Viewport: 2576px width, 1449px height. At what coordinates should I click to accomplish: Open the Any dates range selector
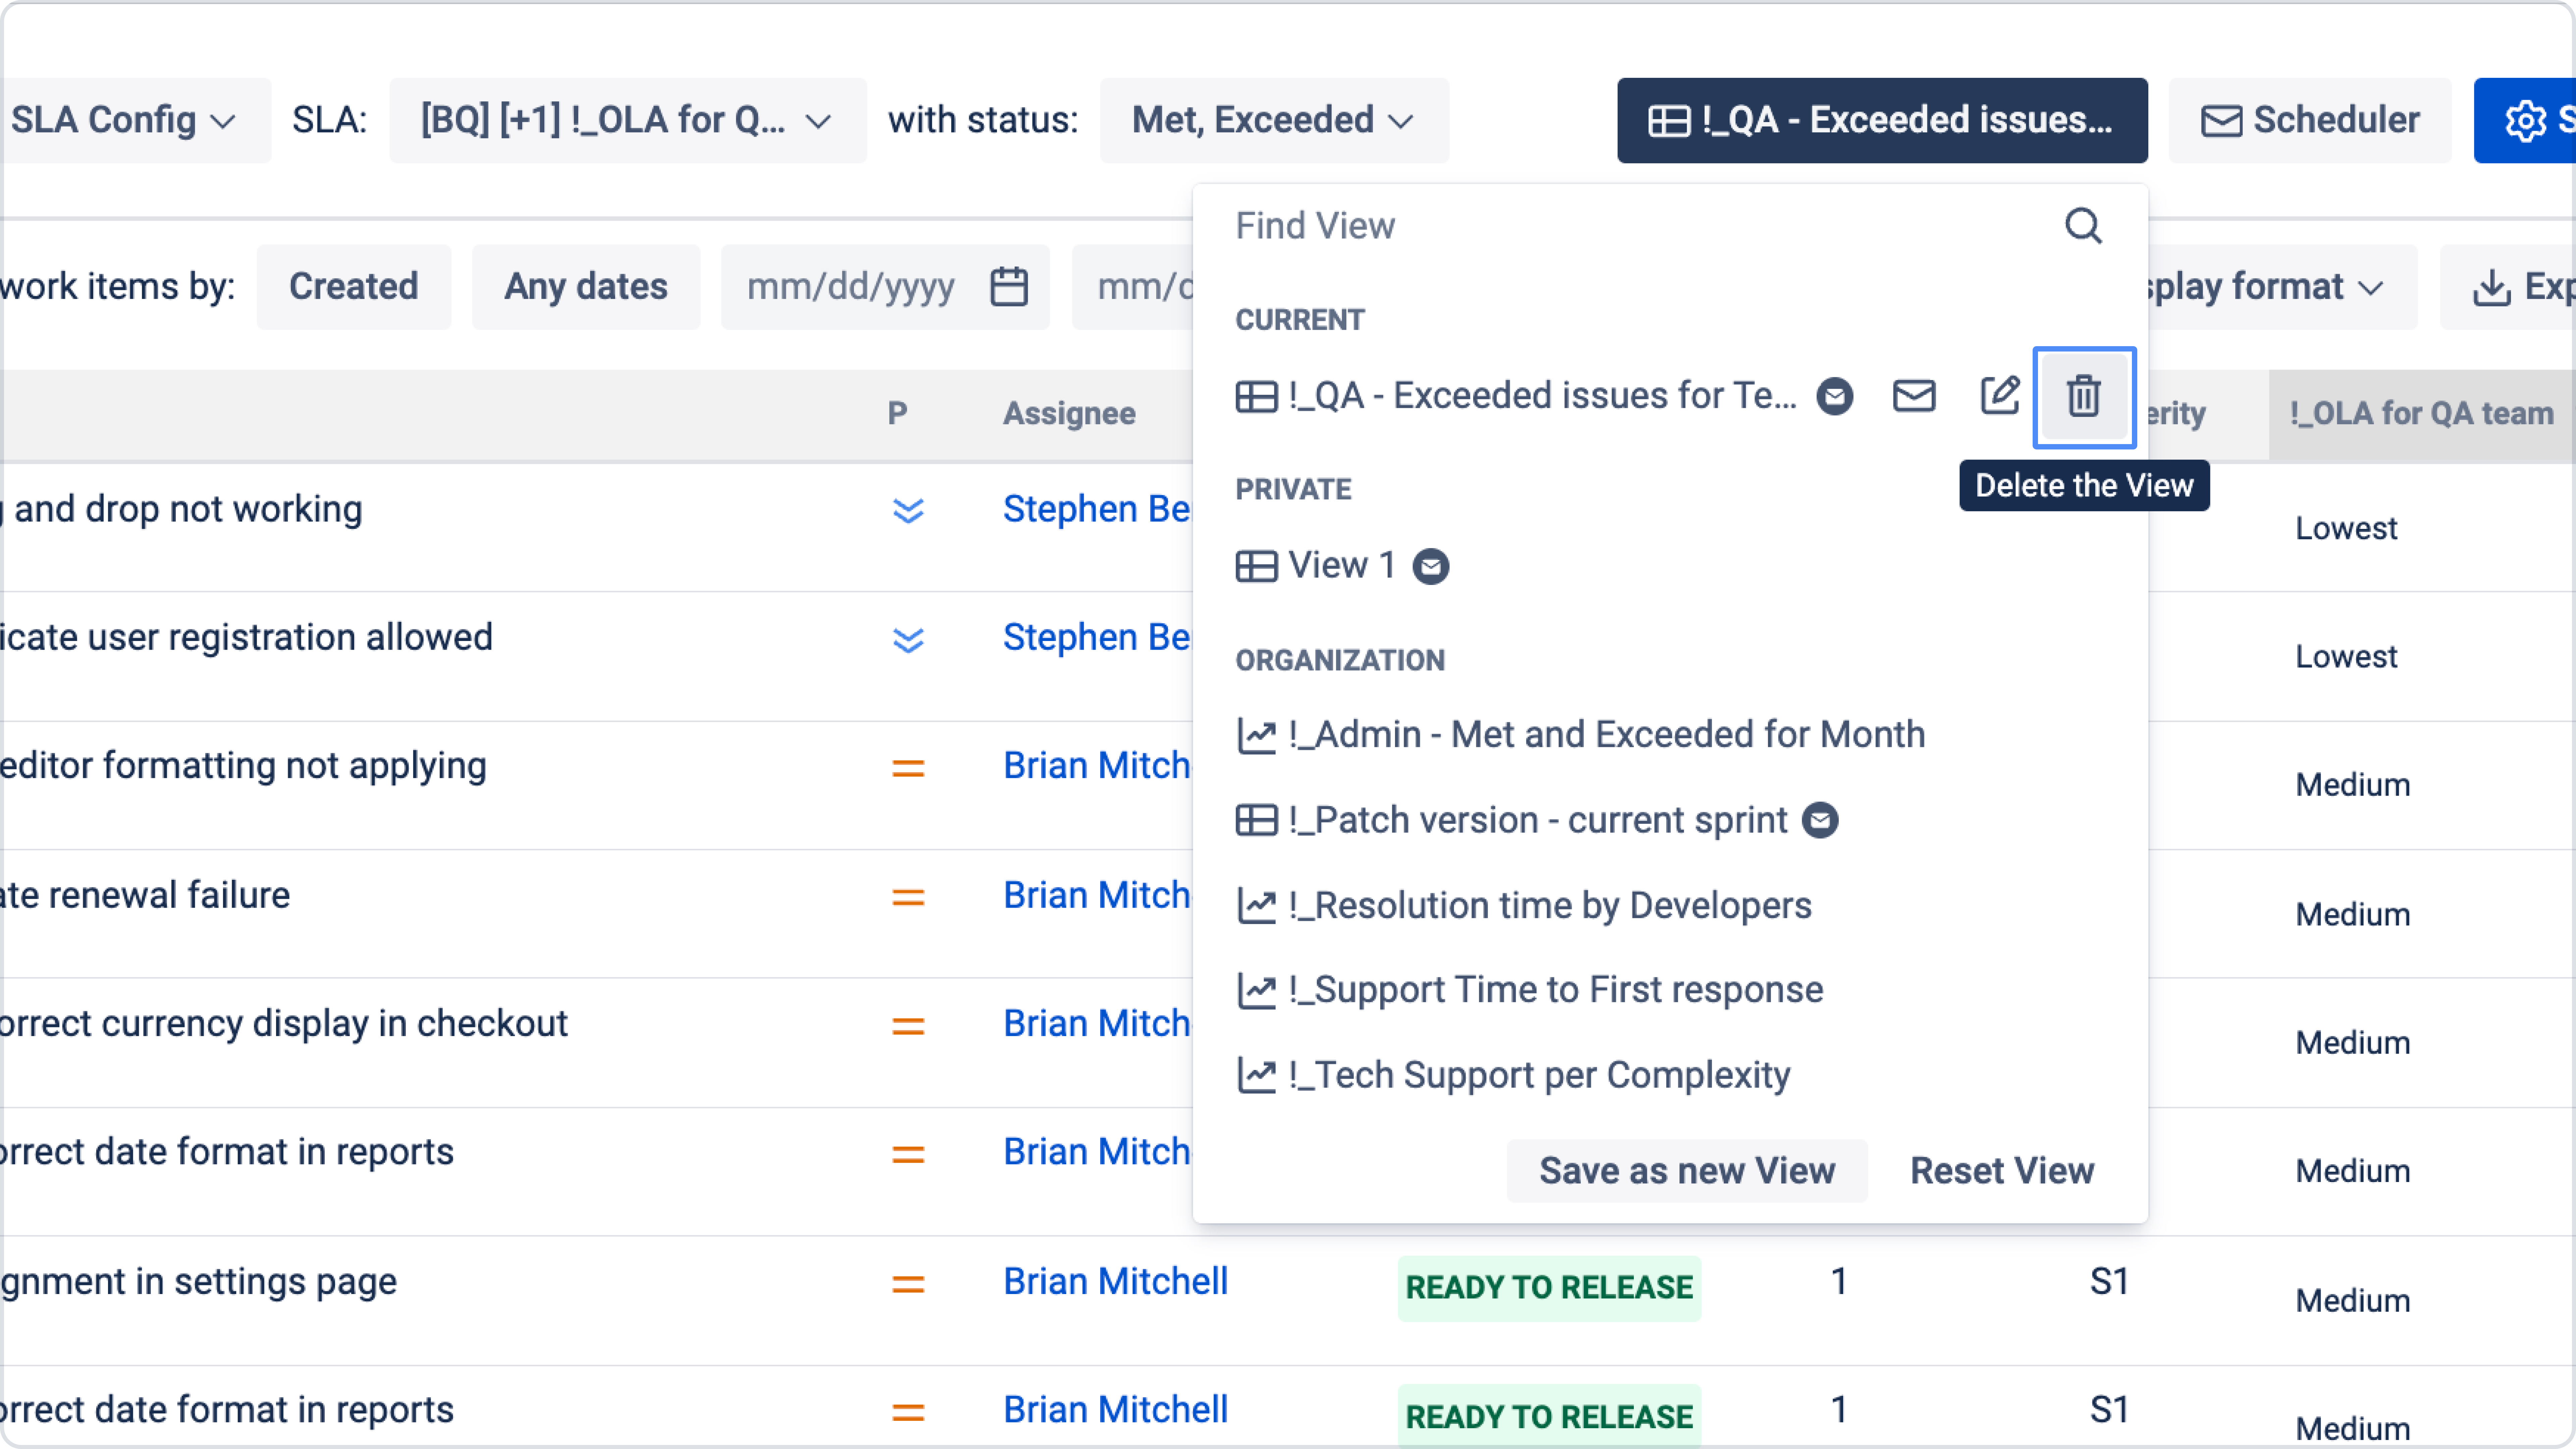coord(586,287)
